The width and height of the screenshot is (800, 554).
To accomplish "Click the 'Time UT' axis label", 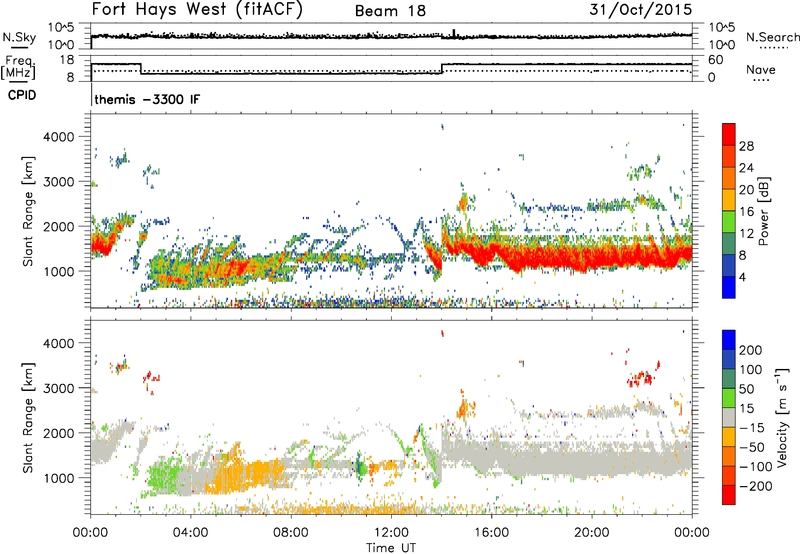I will tap(391, 547).
